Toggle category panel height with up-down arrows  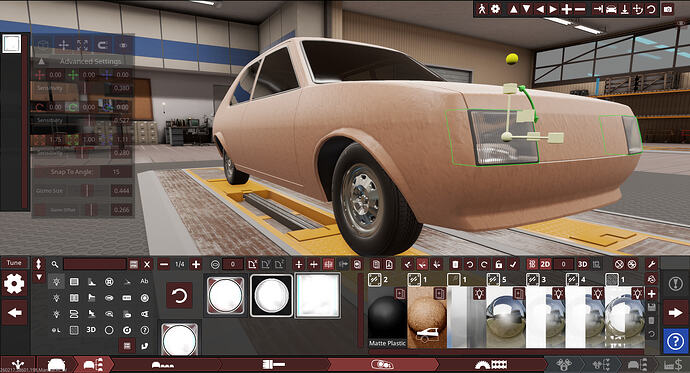click(39, 264)
